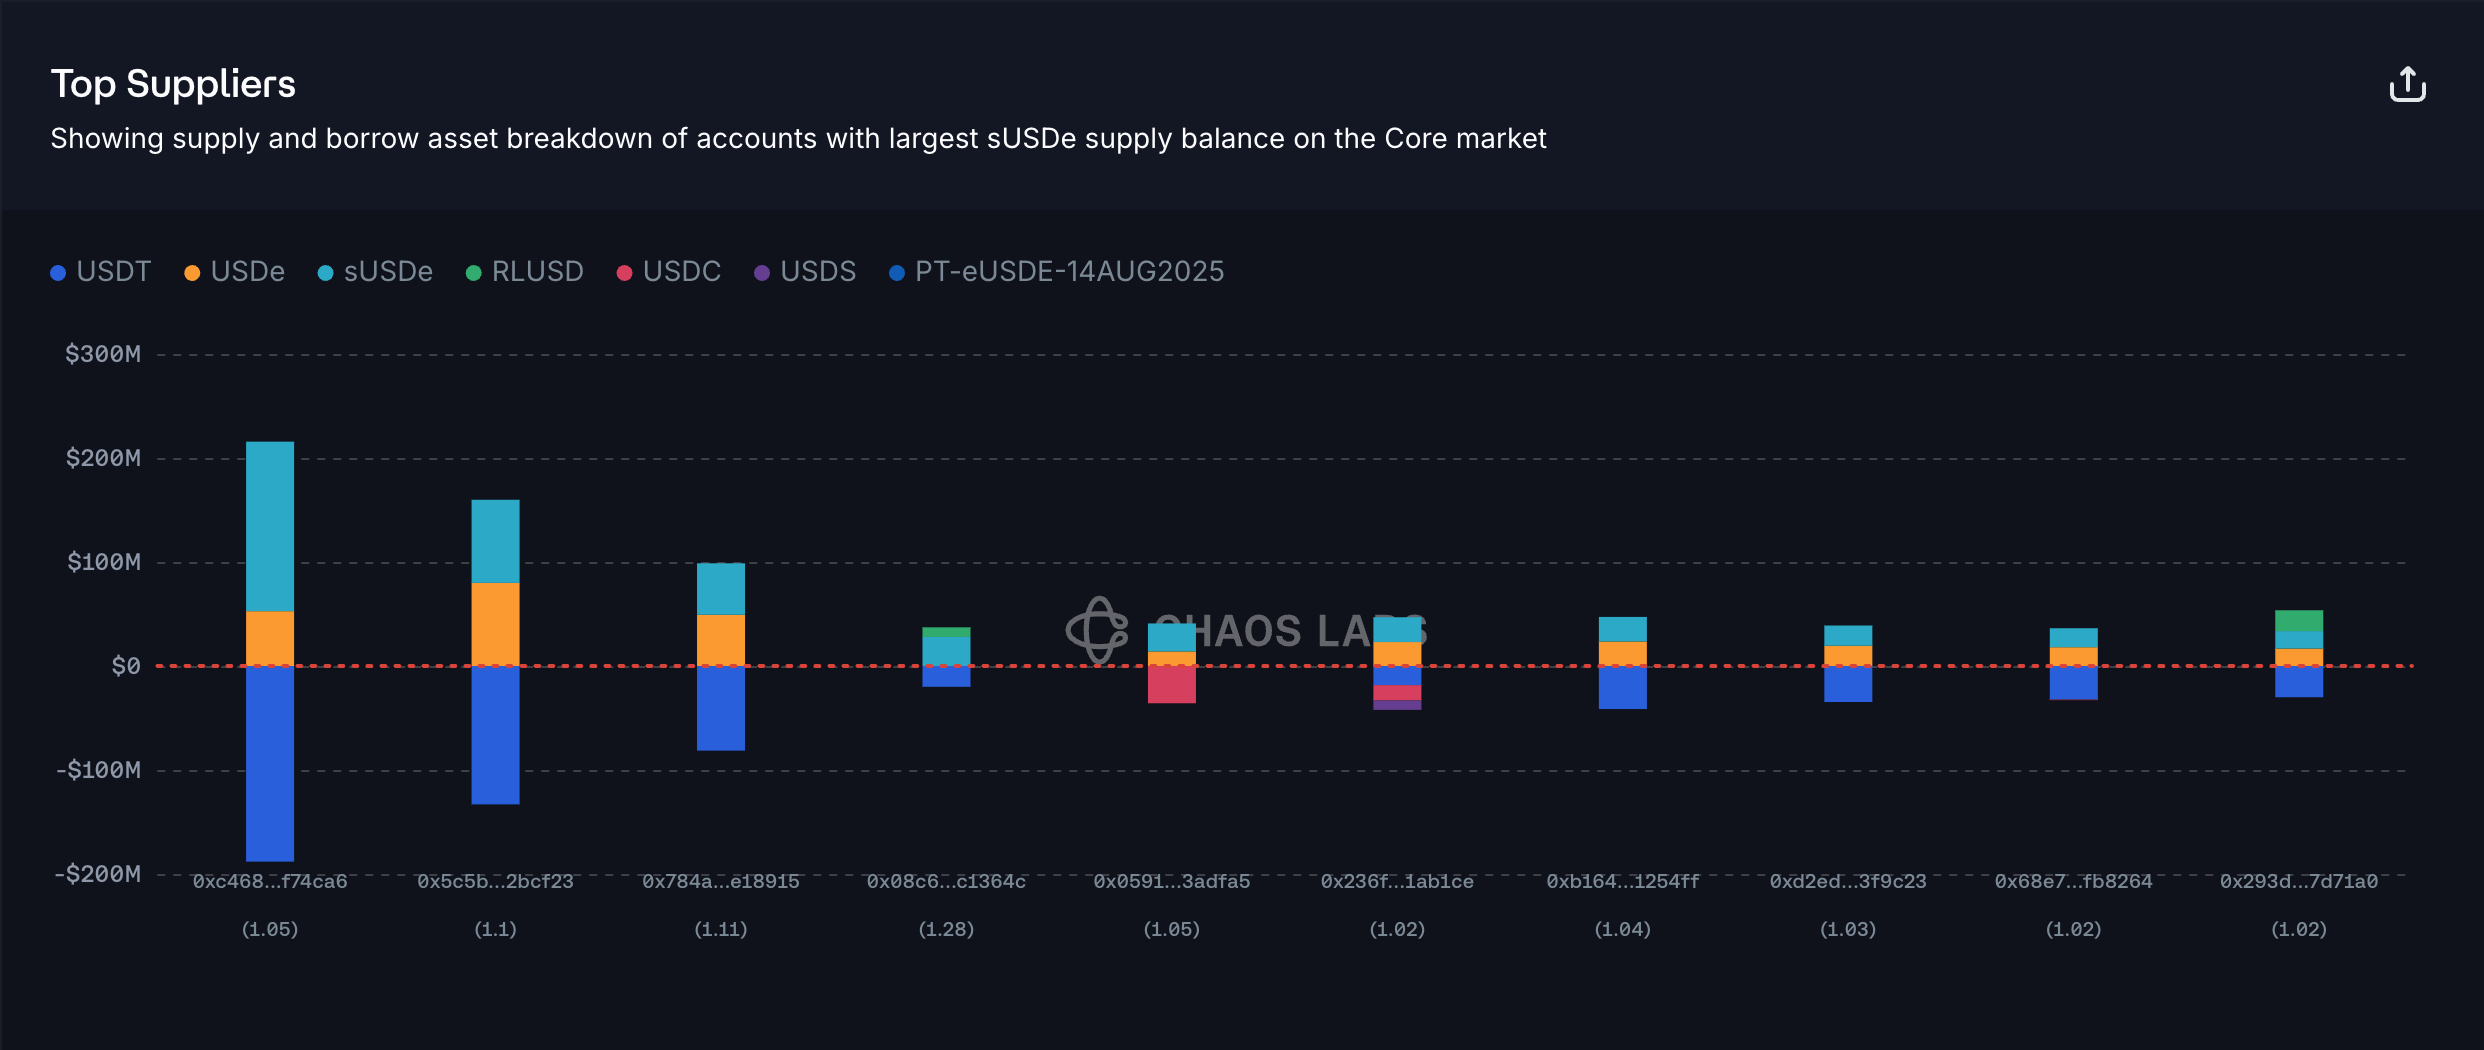Select the orange USDe segment of 0x5c5b...2bcf23 bar

495,625
